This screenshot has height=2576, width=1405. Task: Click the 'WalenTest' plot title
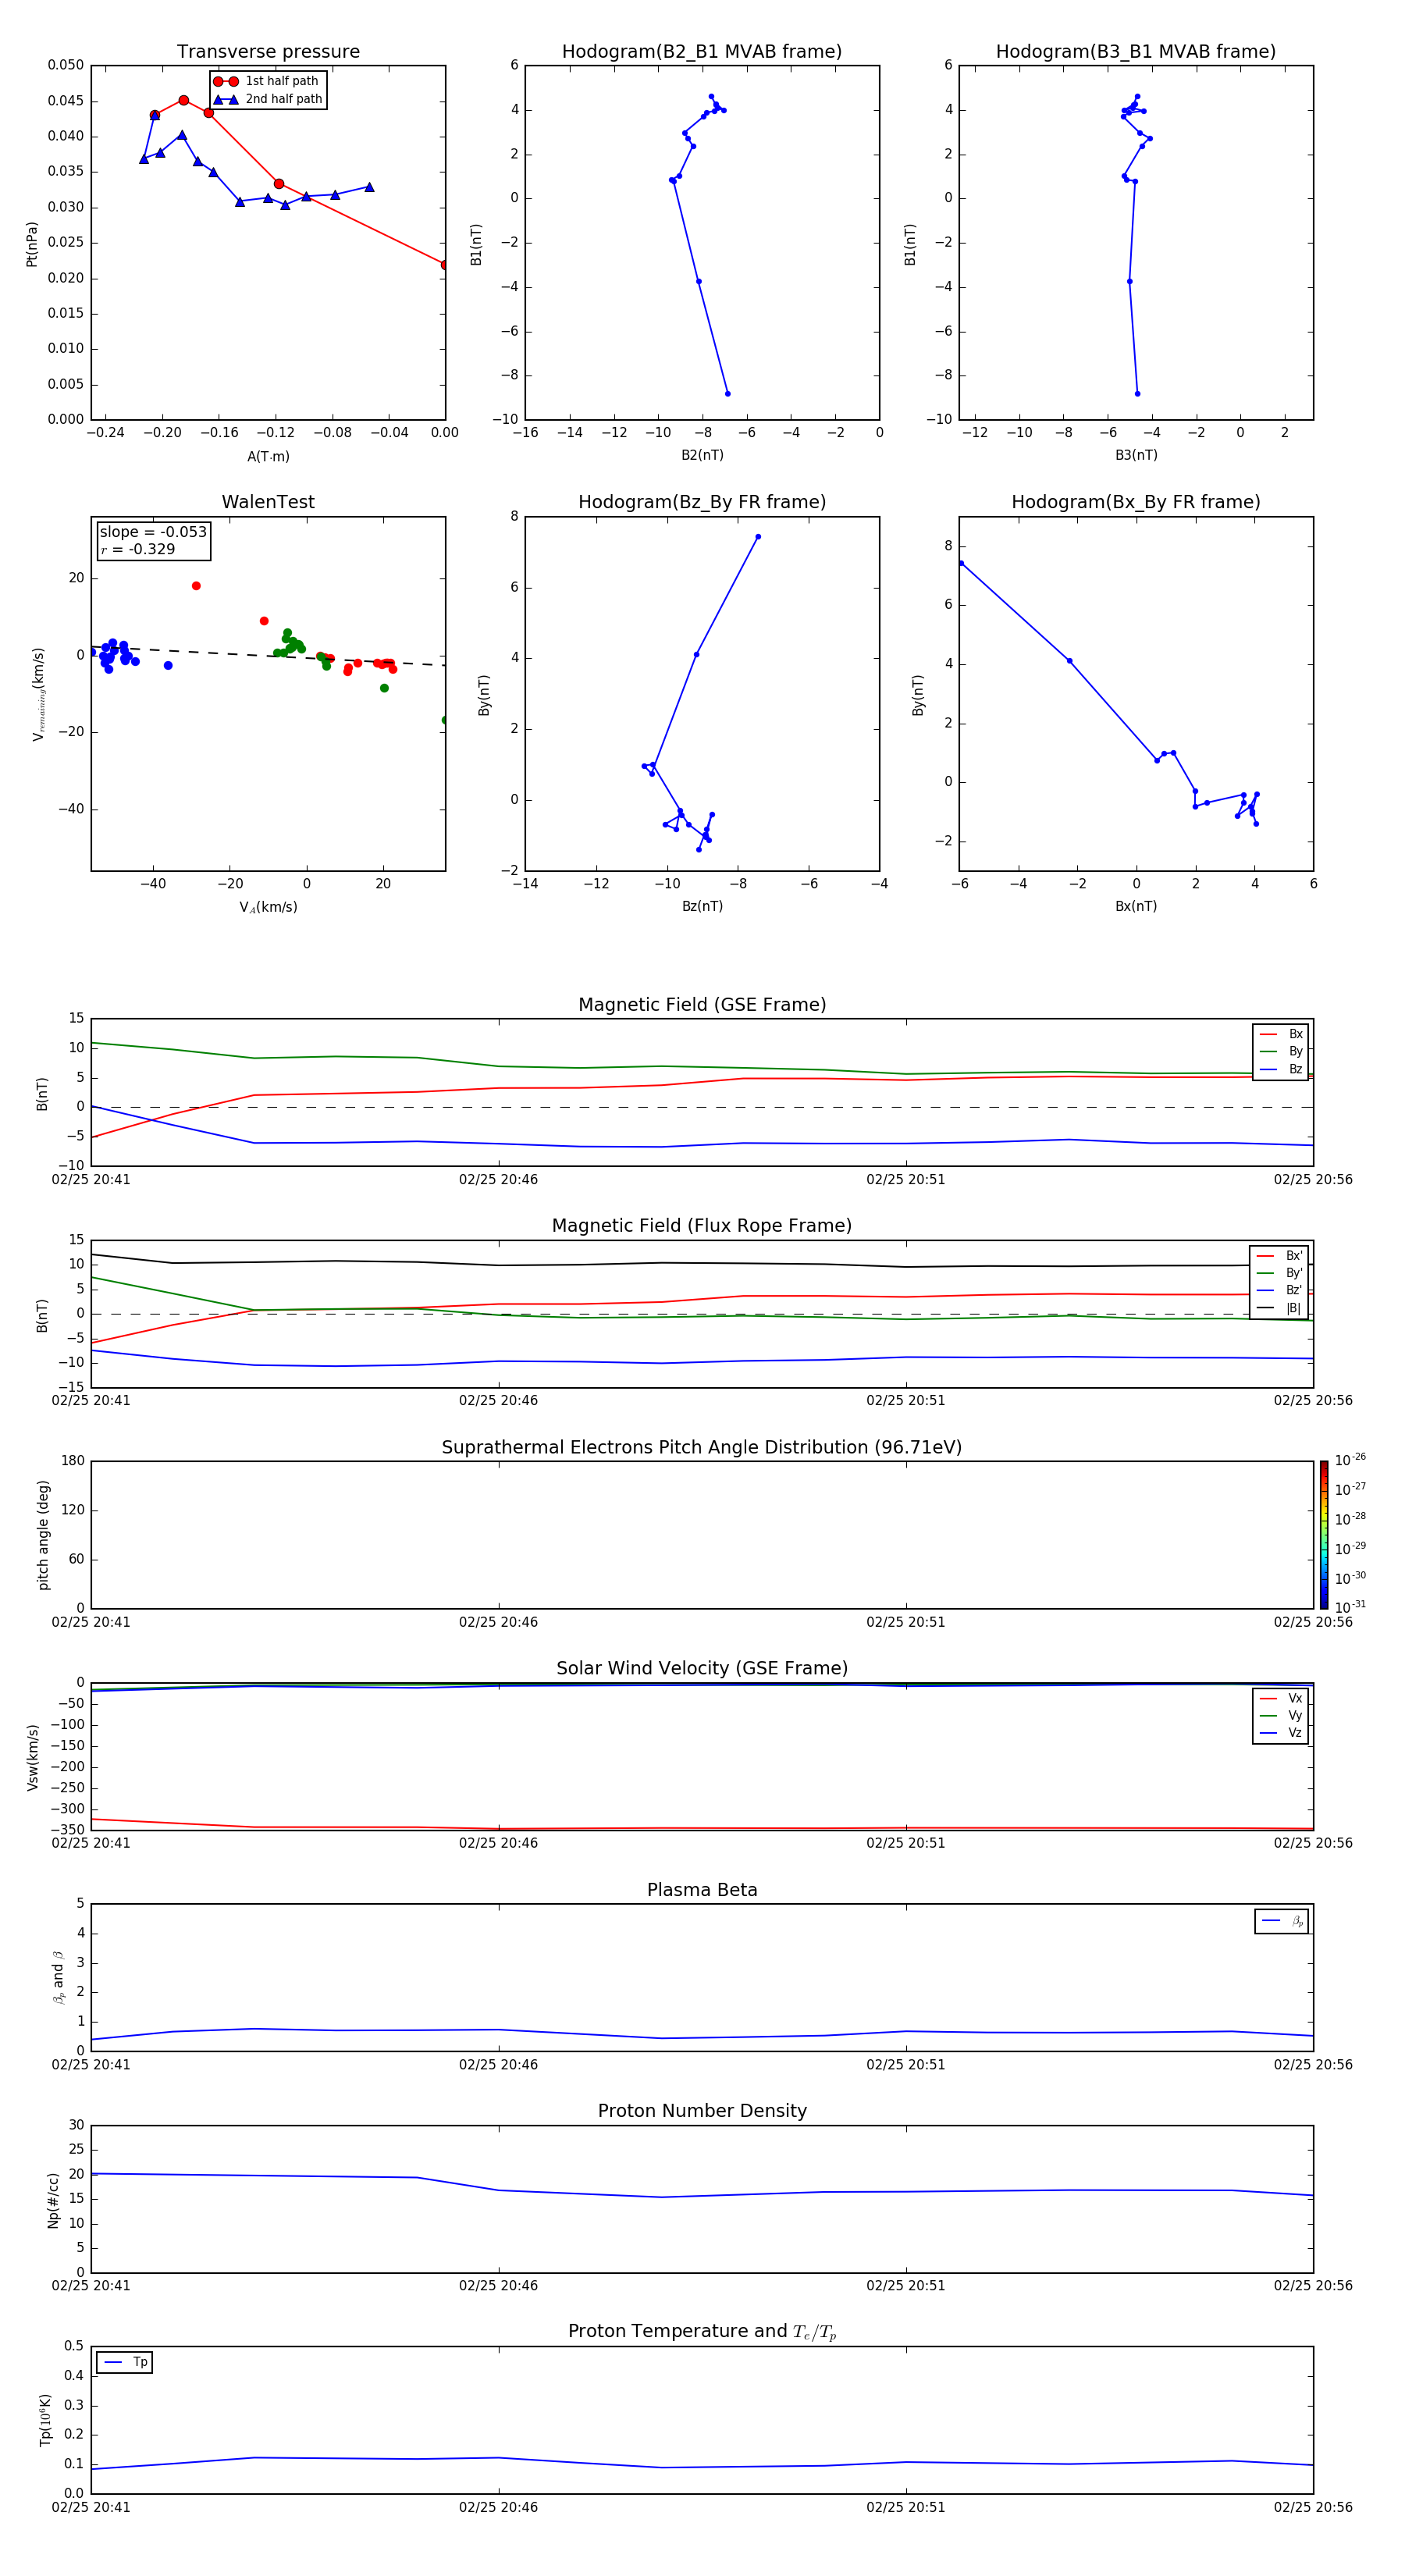coord(268,502)
